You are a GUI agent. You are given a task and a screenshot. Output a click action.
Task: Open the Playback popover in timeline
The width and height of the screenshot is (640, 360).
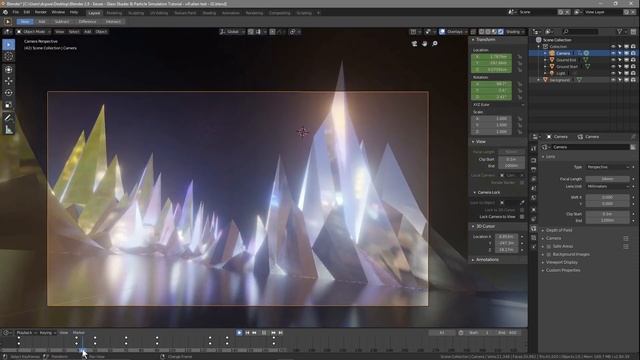point(27,333)
